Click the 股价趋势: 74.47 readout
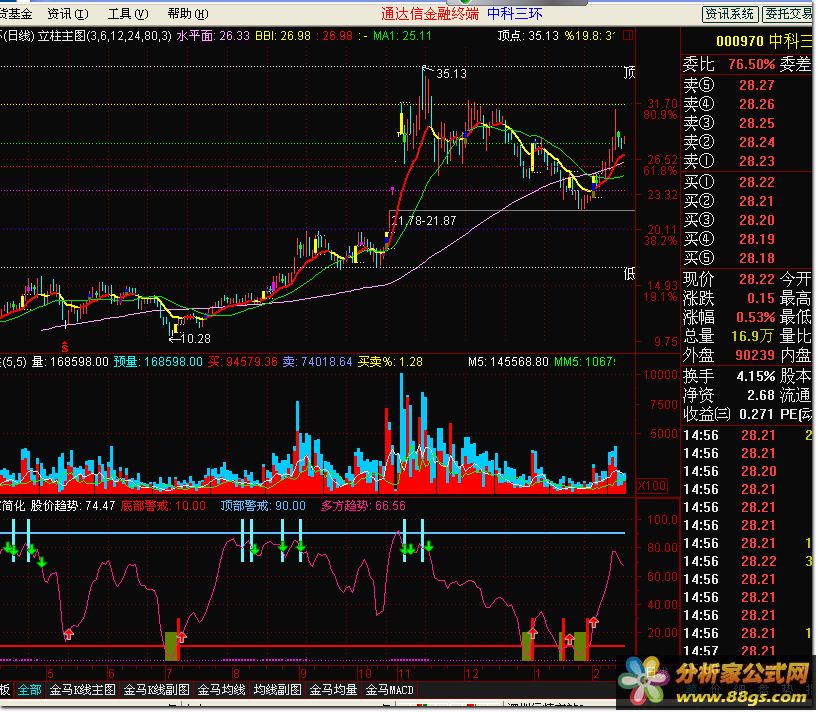Image resolution: width=818 pixels, height=712 pixels. pos(73,505)
